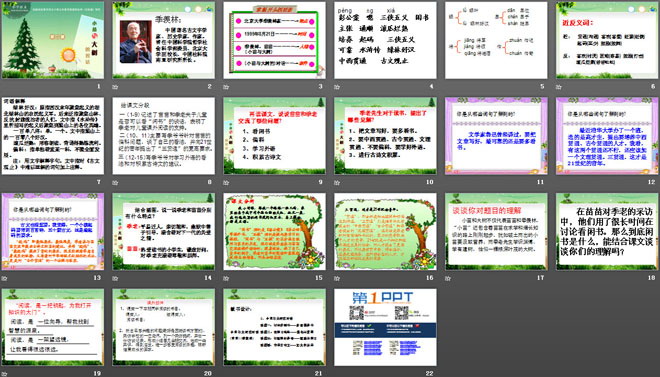The height and width of the screenshot is (377, 660).
Task: Click the animation star icon below slide 15
Action: point(226,278)
